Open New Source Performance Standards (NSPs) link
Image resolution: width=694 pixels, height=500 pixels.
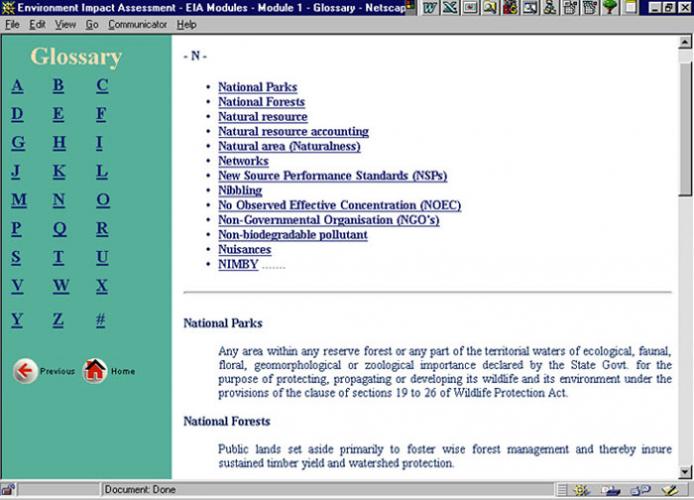[333, 176]
